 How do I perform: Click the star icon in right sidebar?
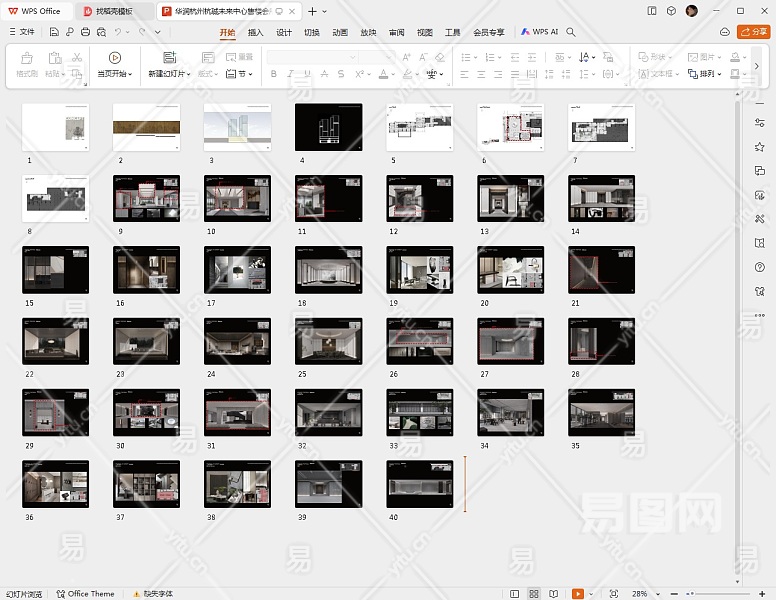760,147
